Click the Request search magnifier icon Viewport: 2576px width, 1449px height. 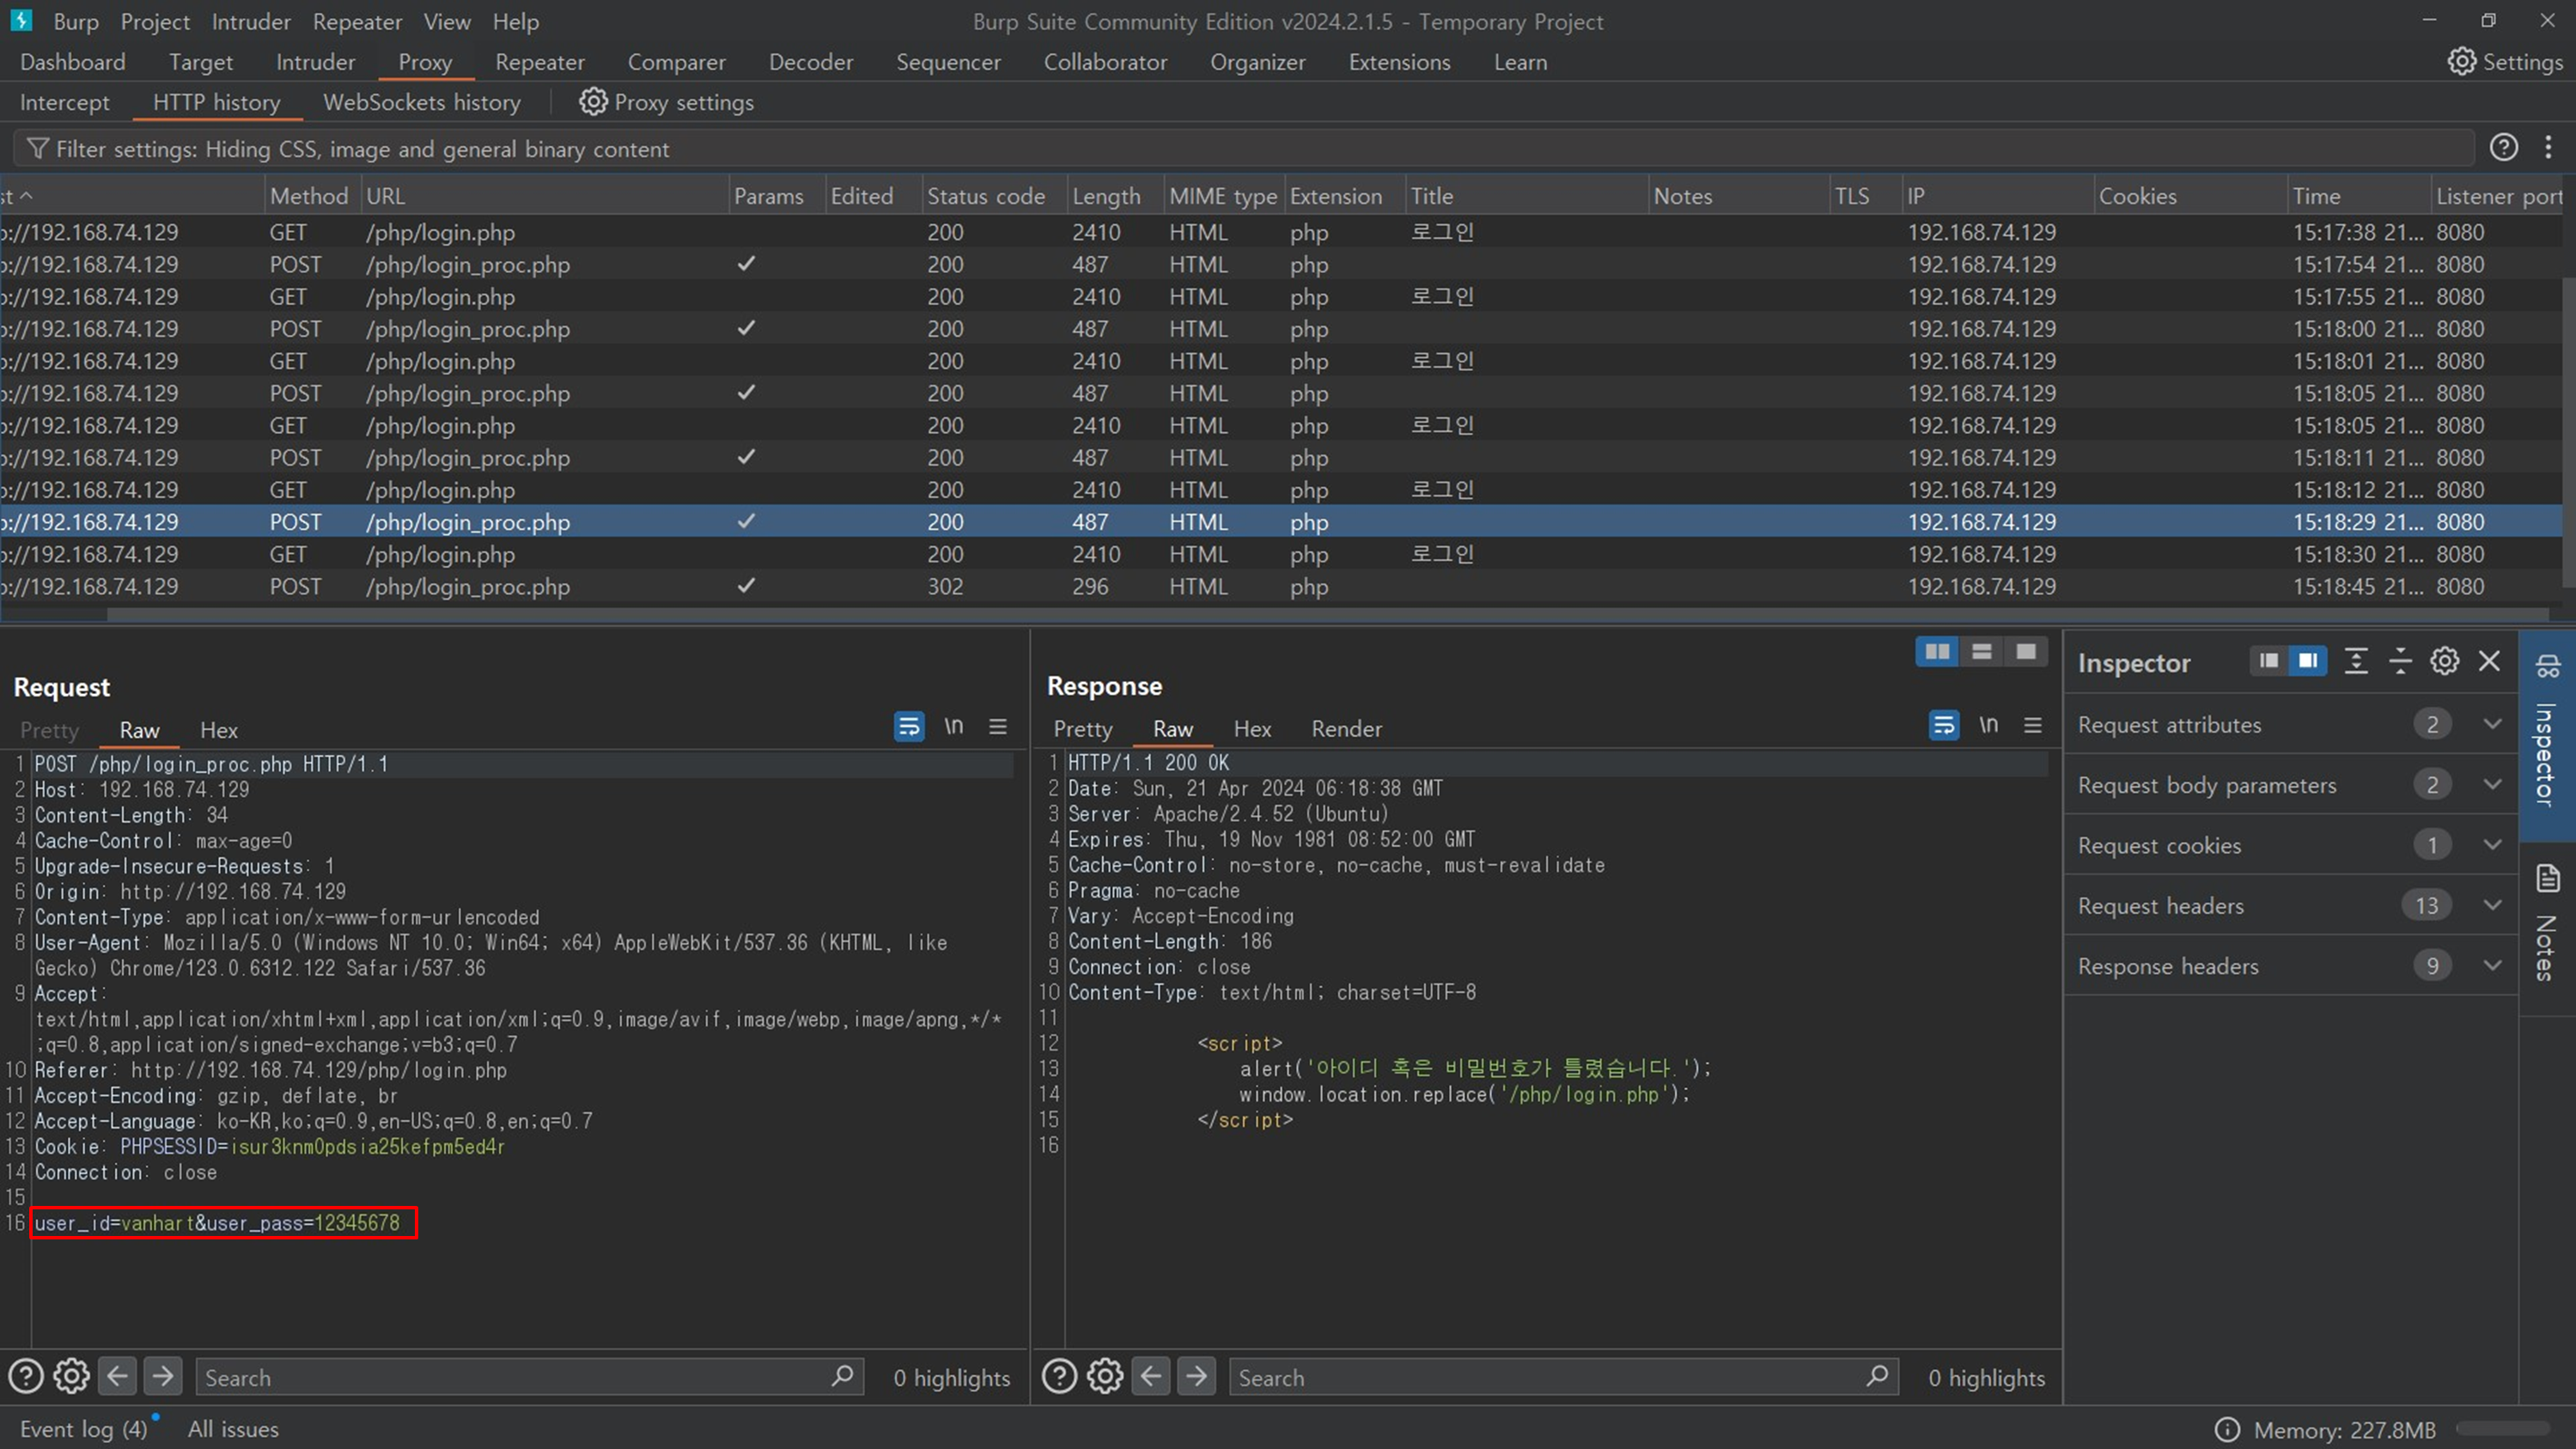click(x=842, y=1377)
